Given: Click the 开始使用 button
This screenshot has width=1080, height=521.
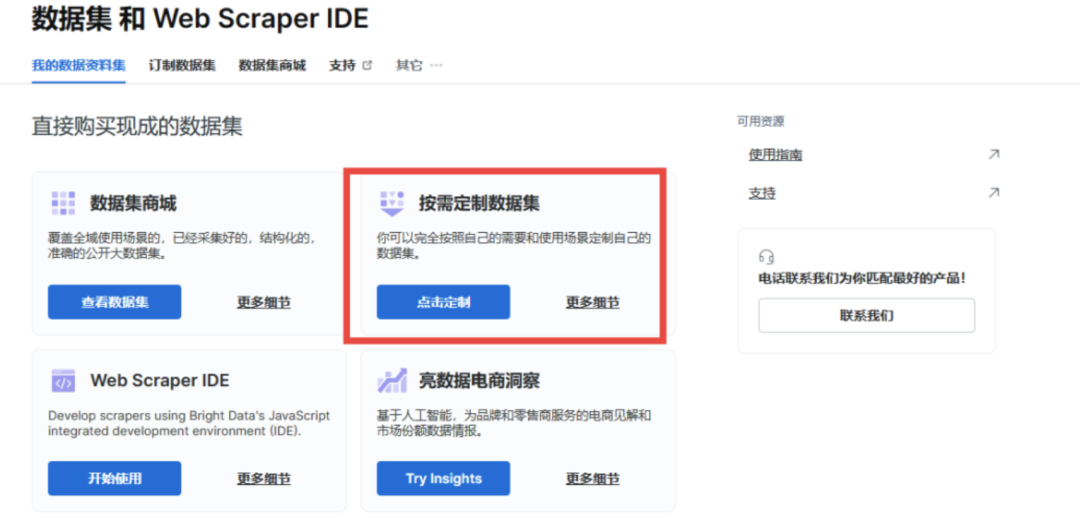Looking at the screenshot, I should pos(114,478).
